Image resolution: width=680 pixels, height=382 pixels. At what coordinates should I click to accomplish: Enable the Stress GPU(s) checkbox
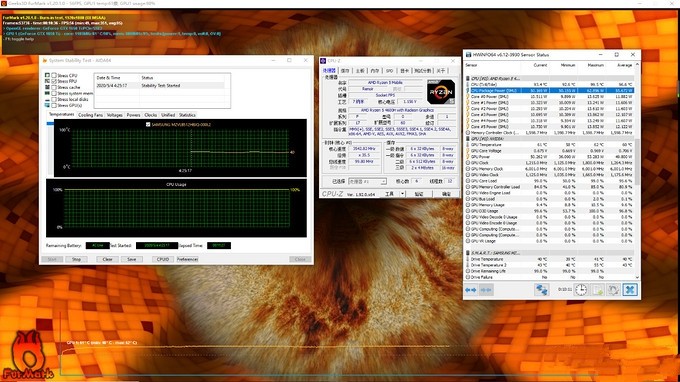coord(54,105)
